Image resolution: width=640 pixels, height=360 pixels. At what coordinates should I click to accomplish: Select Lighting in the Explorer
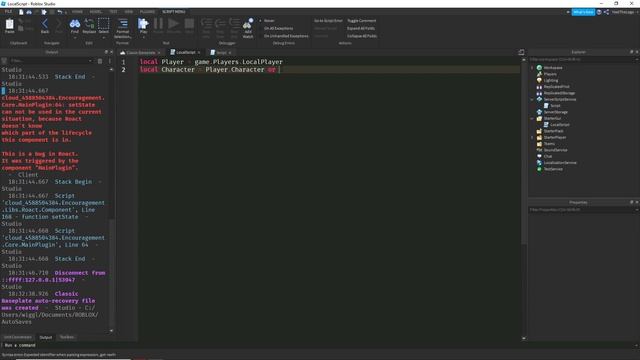click(x=551, y=80)
